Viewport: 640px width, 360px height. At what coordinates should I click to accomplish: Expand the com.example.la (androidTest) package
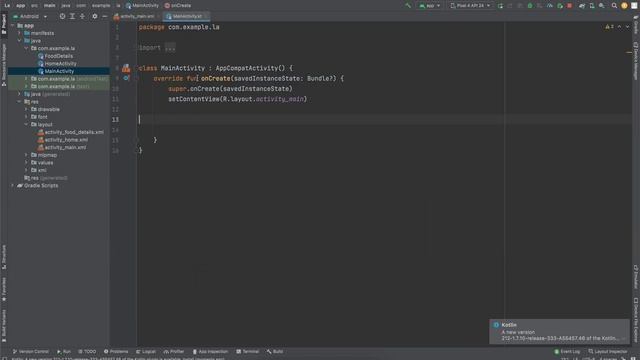coord(27,79)
